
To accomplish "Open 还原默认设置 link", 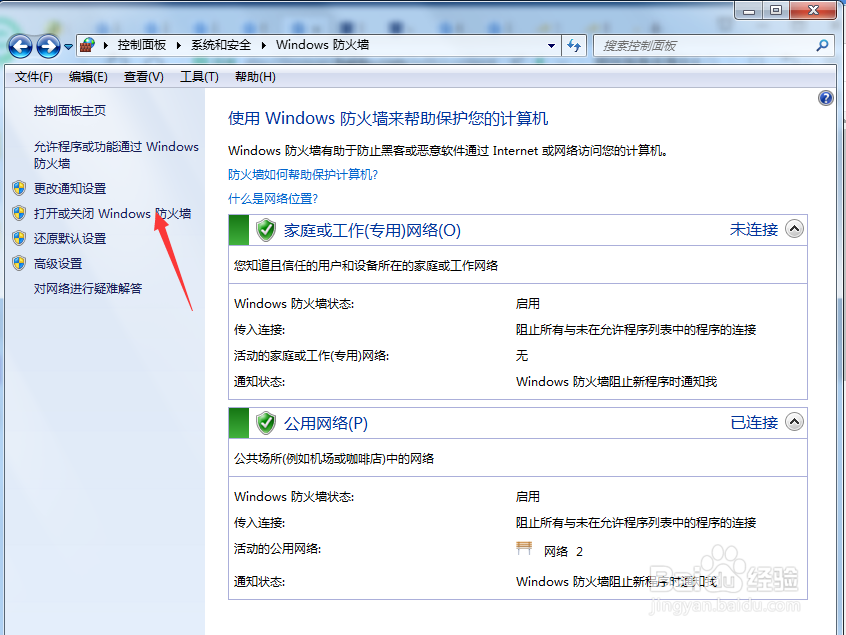I will click(x=70, y=238).
